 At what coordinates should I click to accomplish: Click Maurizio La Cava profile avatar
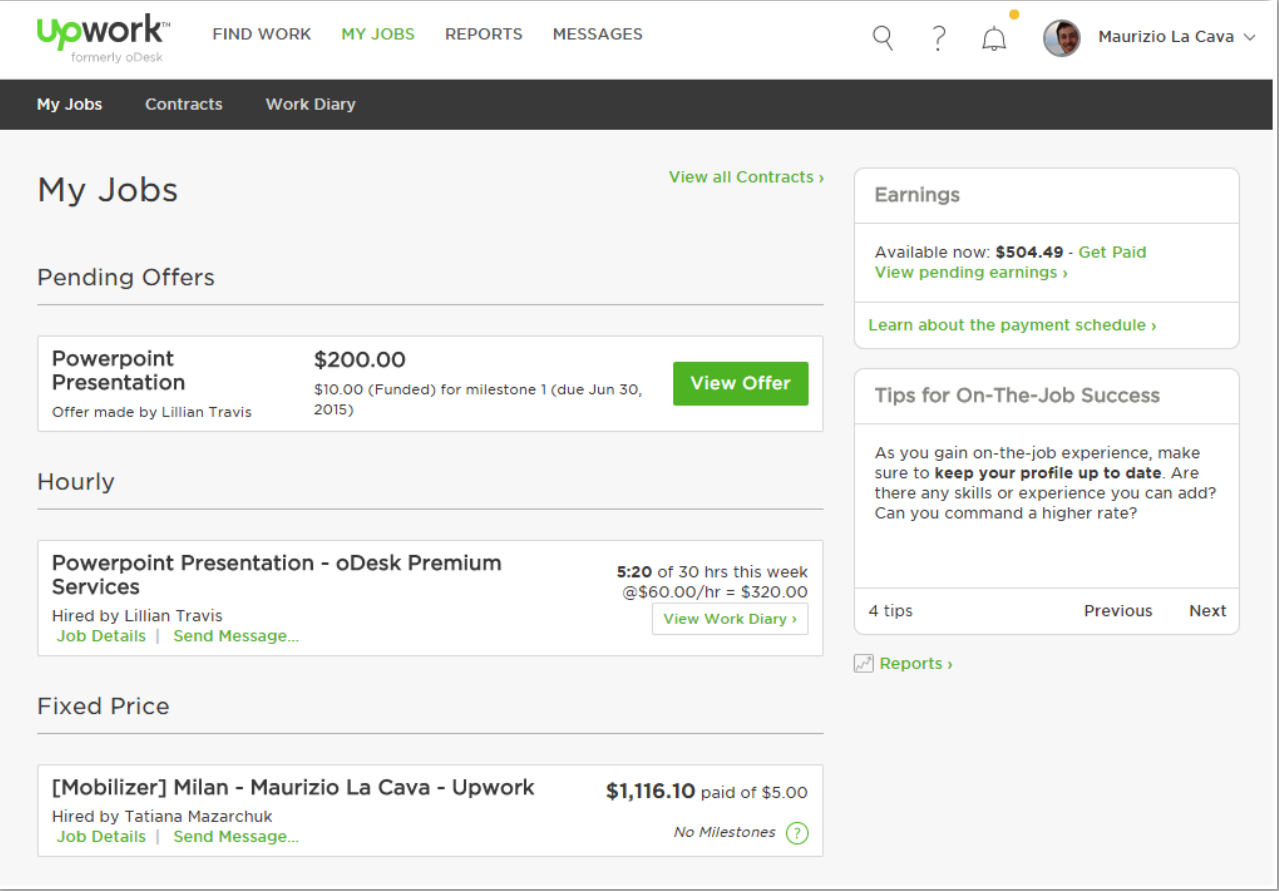pos(1062,38)
